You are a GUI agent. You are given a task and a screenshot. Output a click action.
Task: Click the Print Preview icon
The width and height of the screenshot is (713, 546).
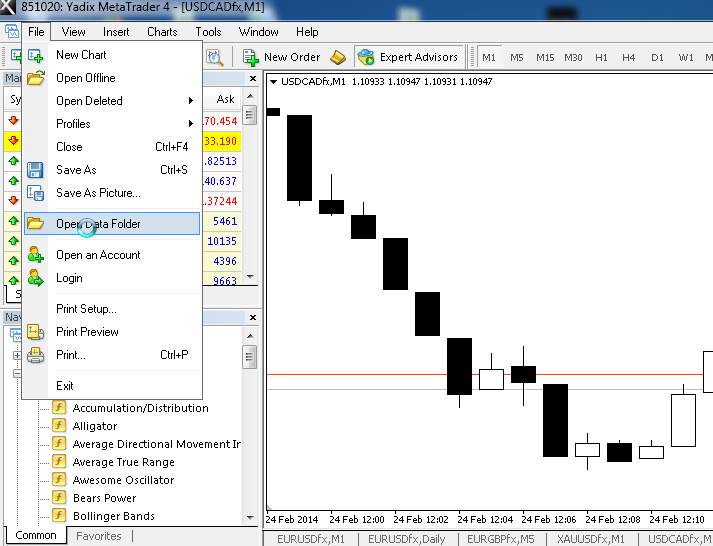point(35,332)
